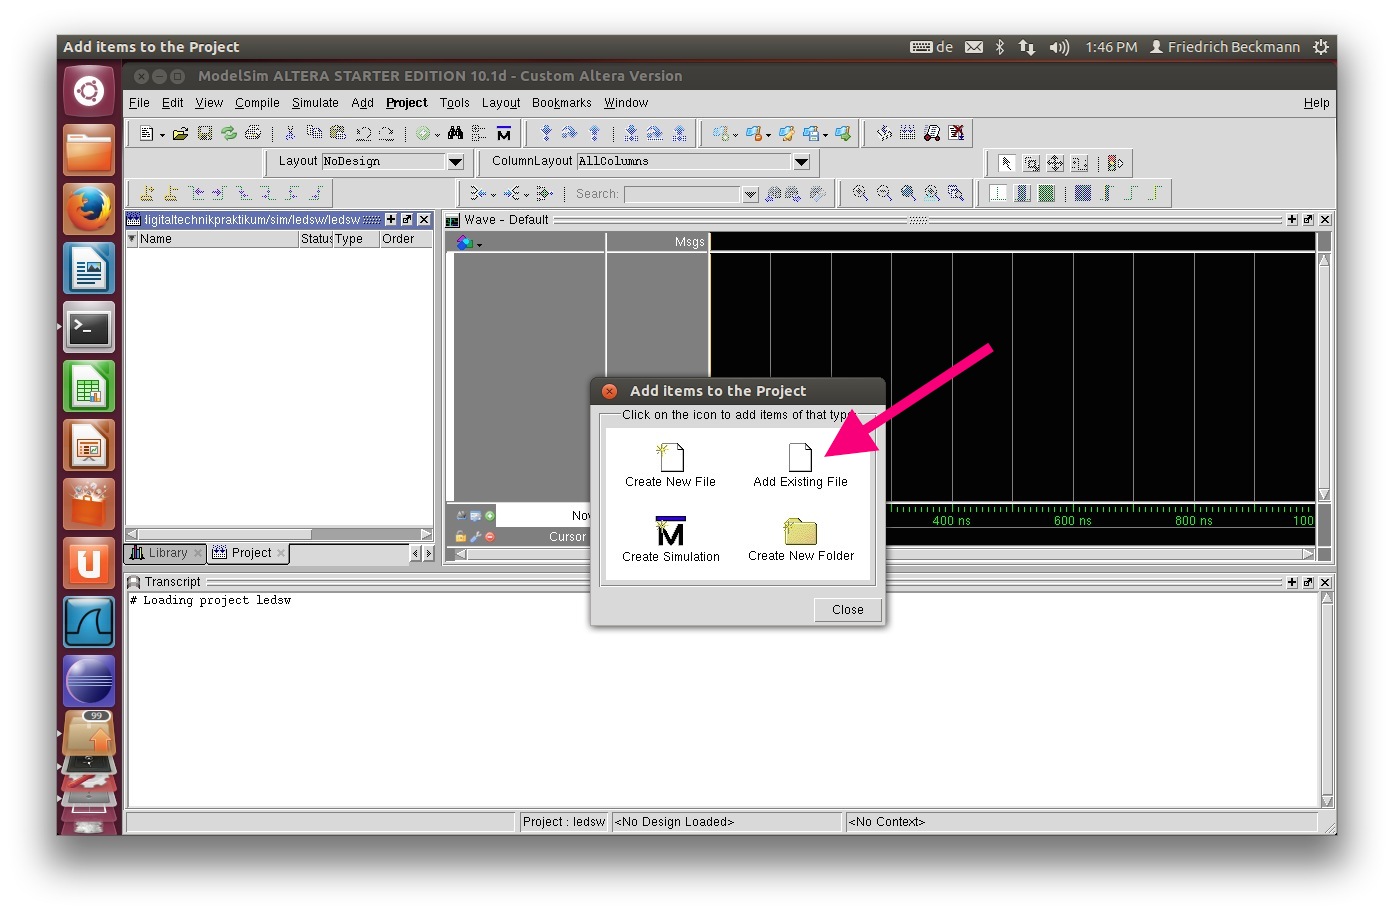
Task: Open the Compile menu
Action: [257, 103]
